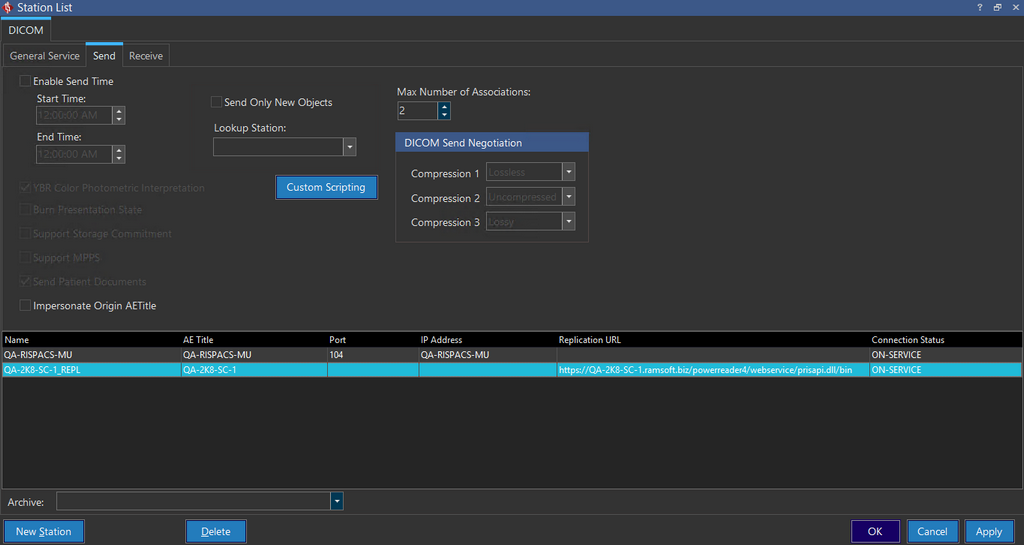Viewport: 1024px width, 545px height.
Task: Cancel the Station List dialog
Action: click(x=931, y=531)
